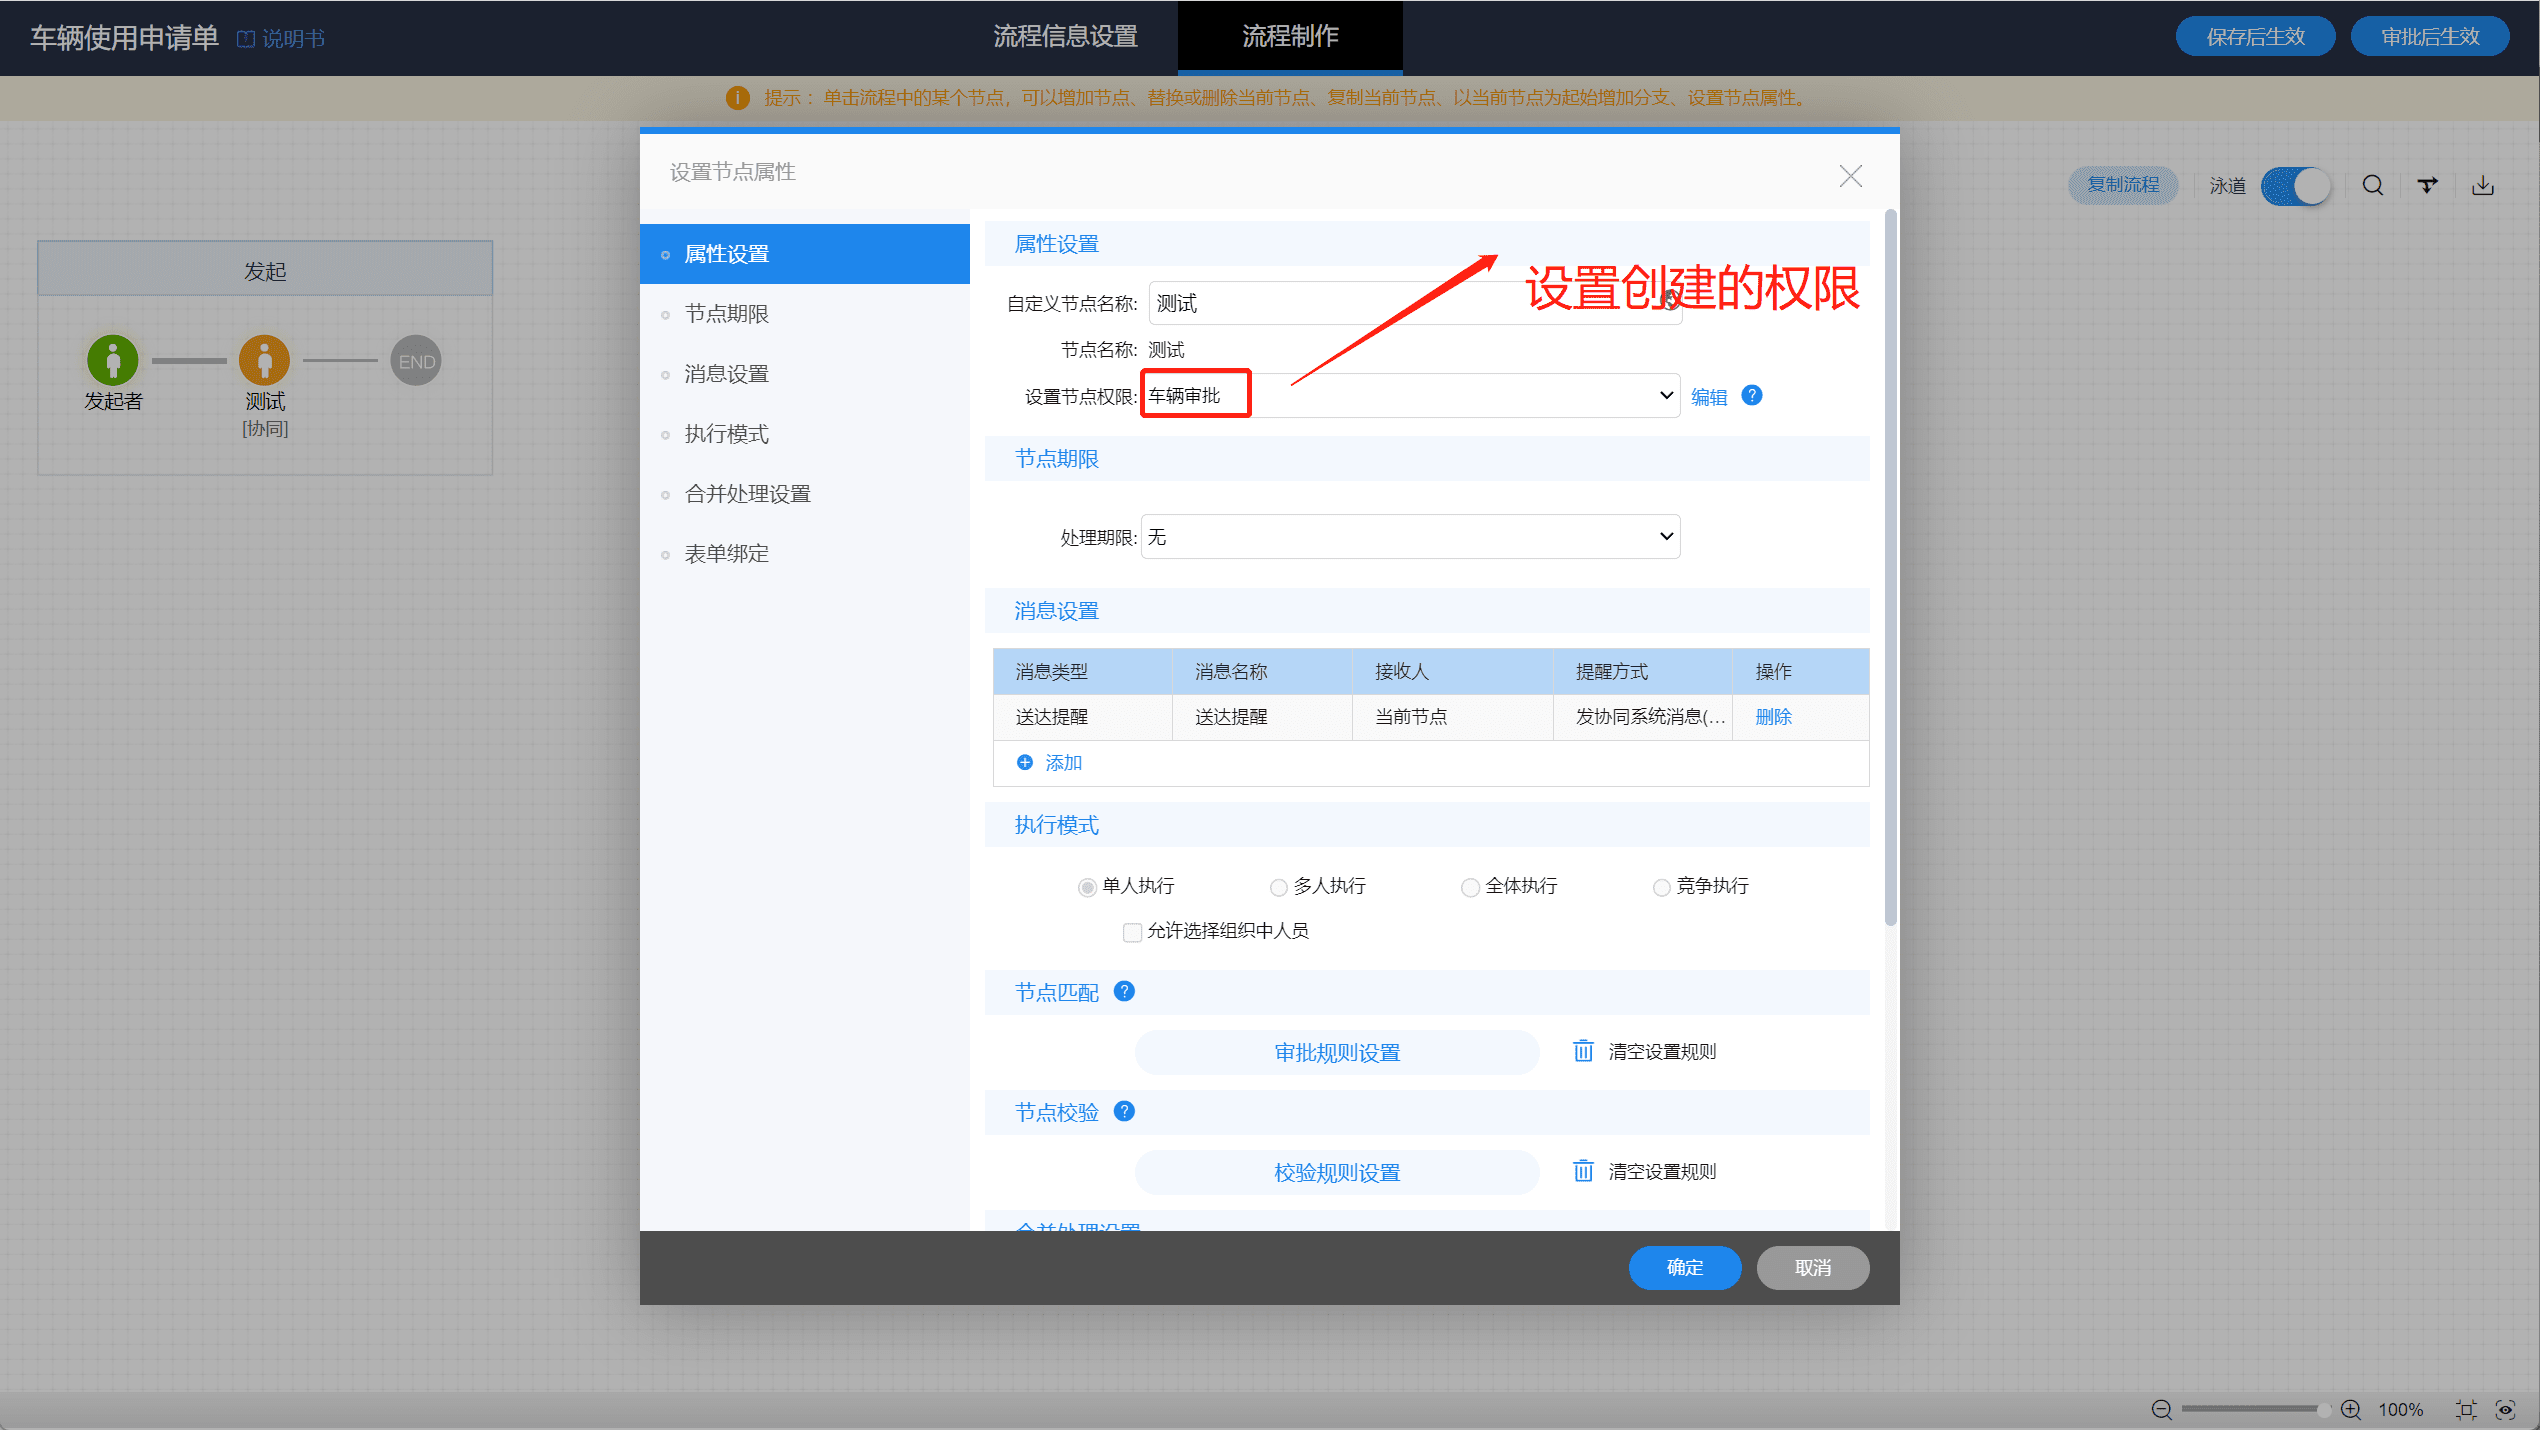Click the fit-to-screen frame icon

coord(2466,1410)
